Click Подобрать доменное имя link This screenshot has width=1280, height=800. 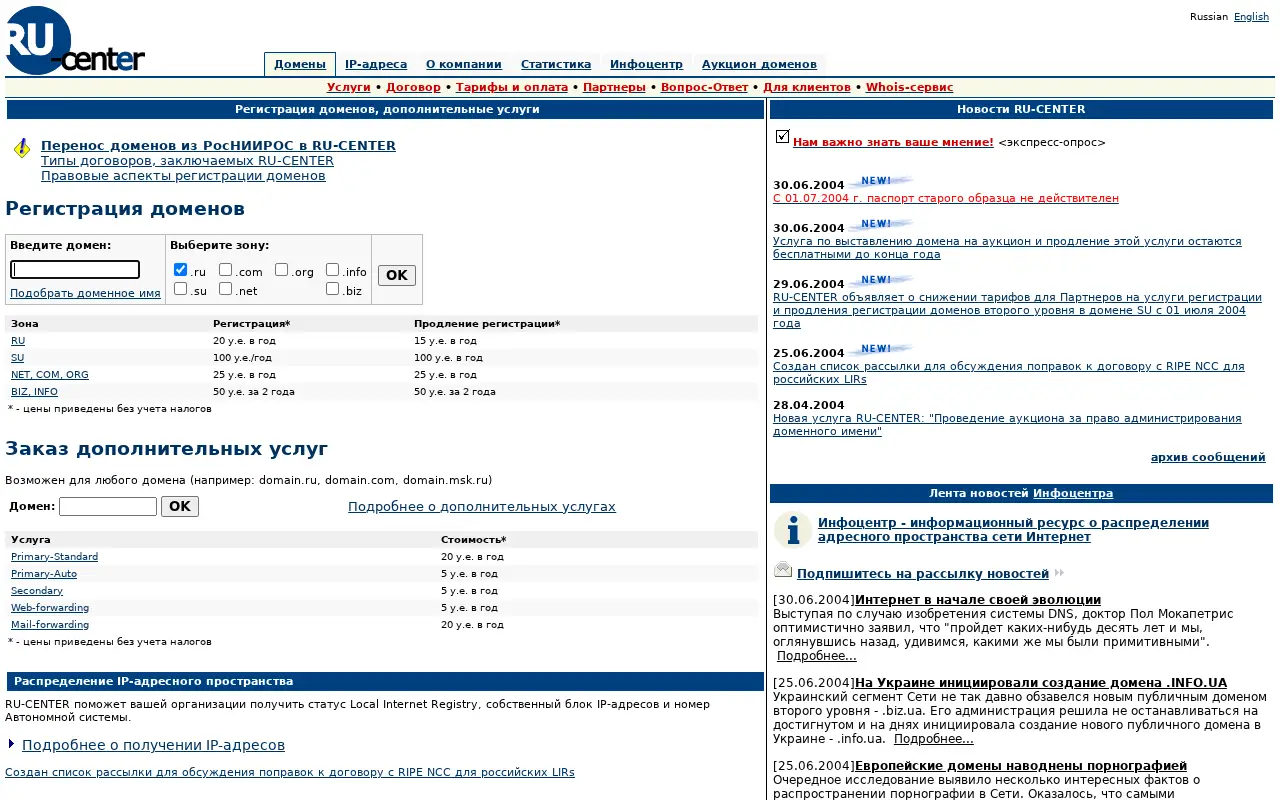pyautogui.click(x=85, y=293)
